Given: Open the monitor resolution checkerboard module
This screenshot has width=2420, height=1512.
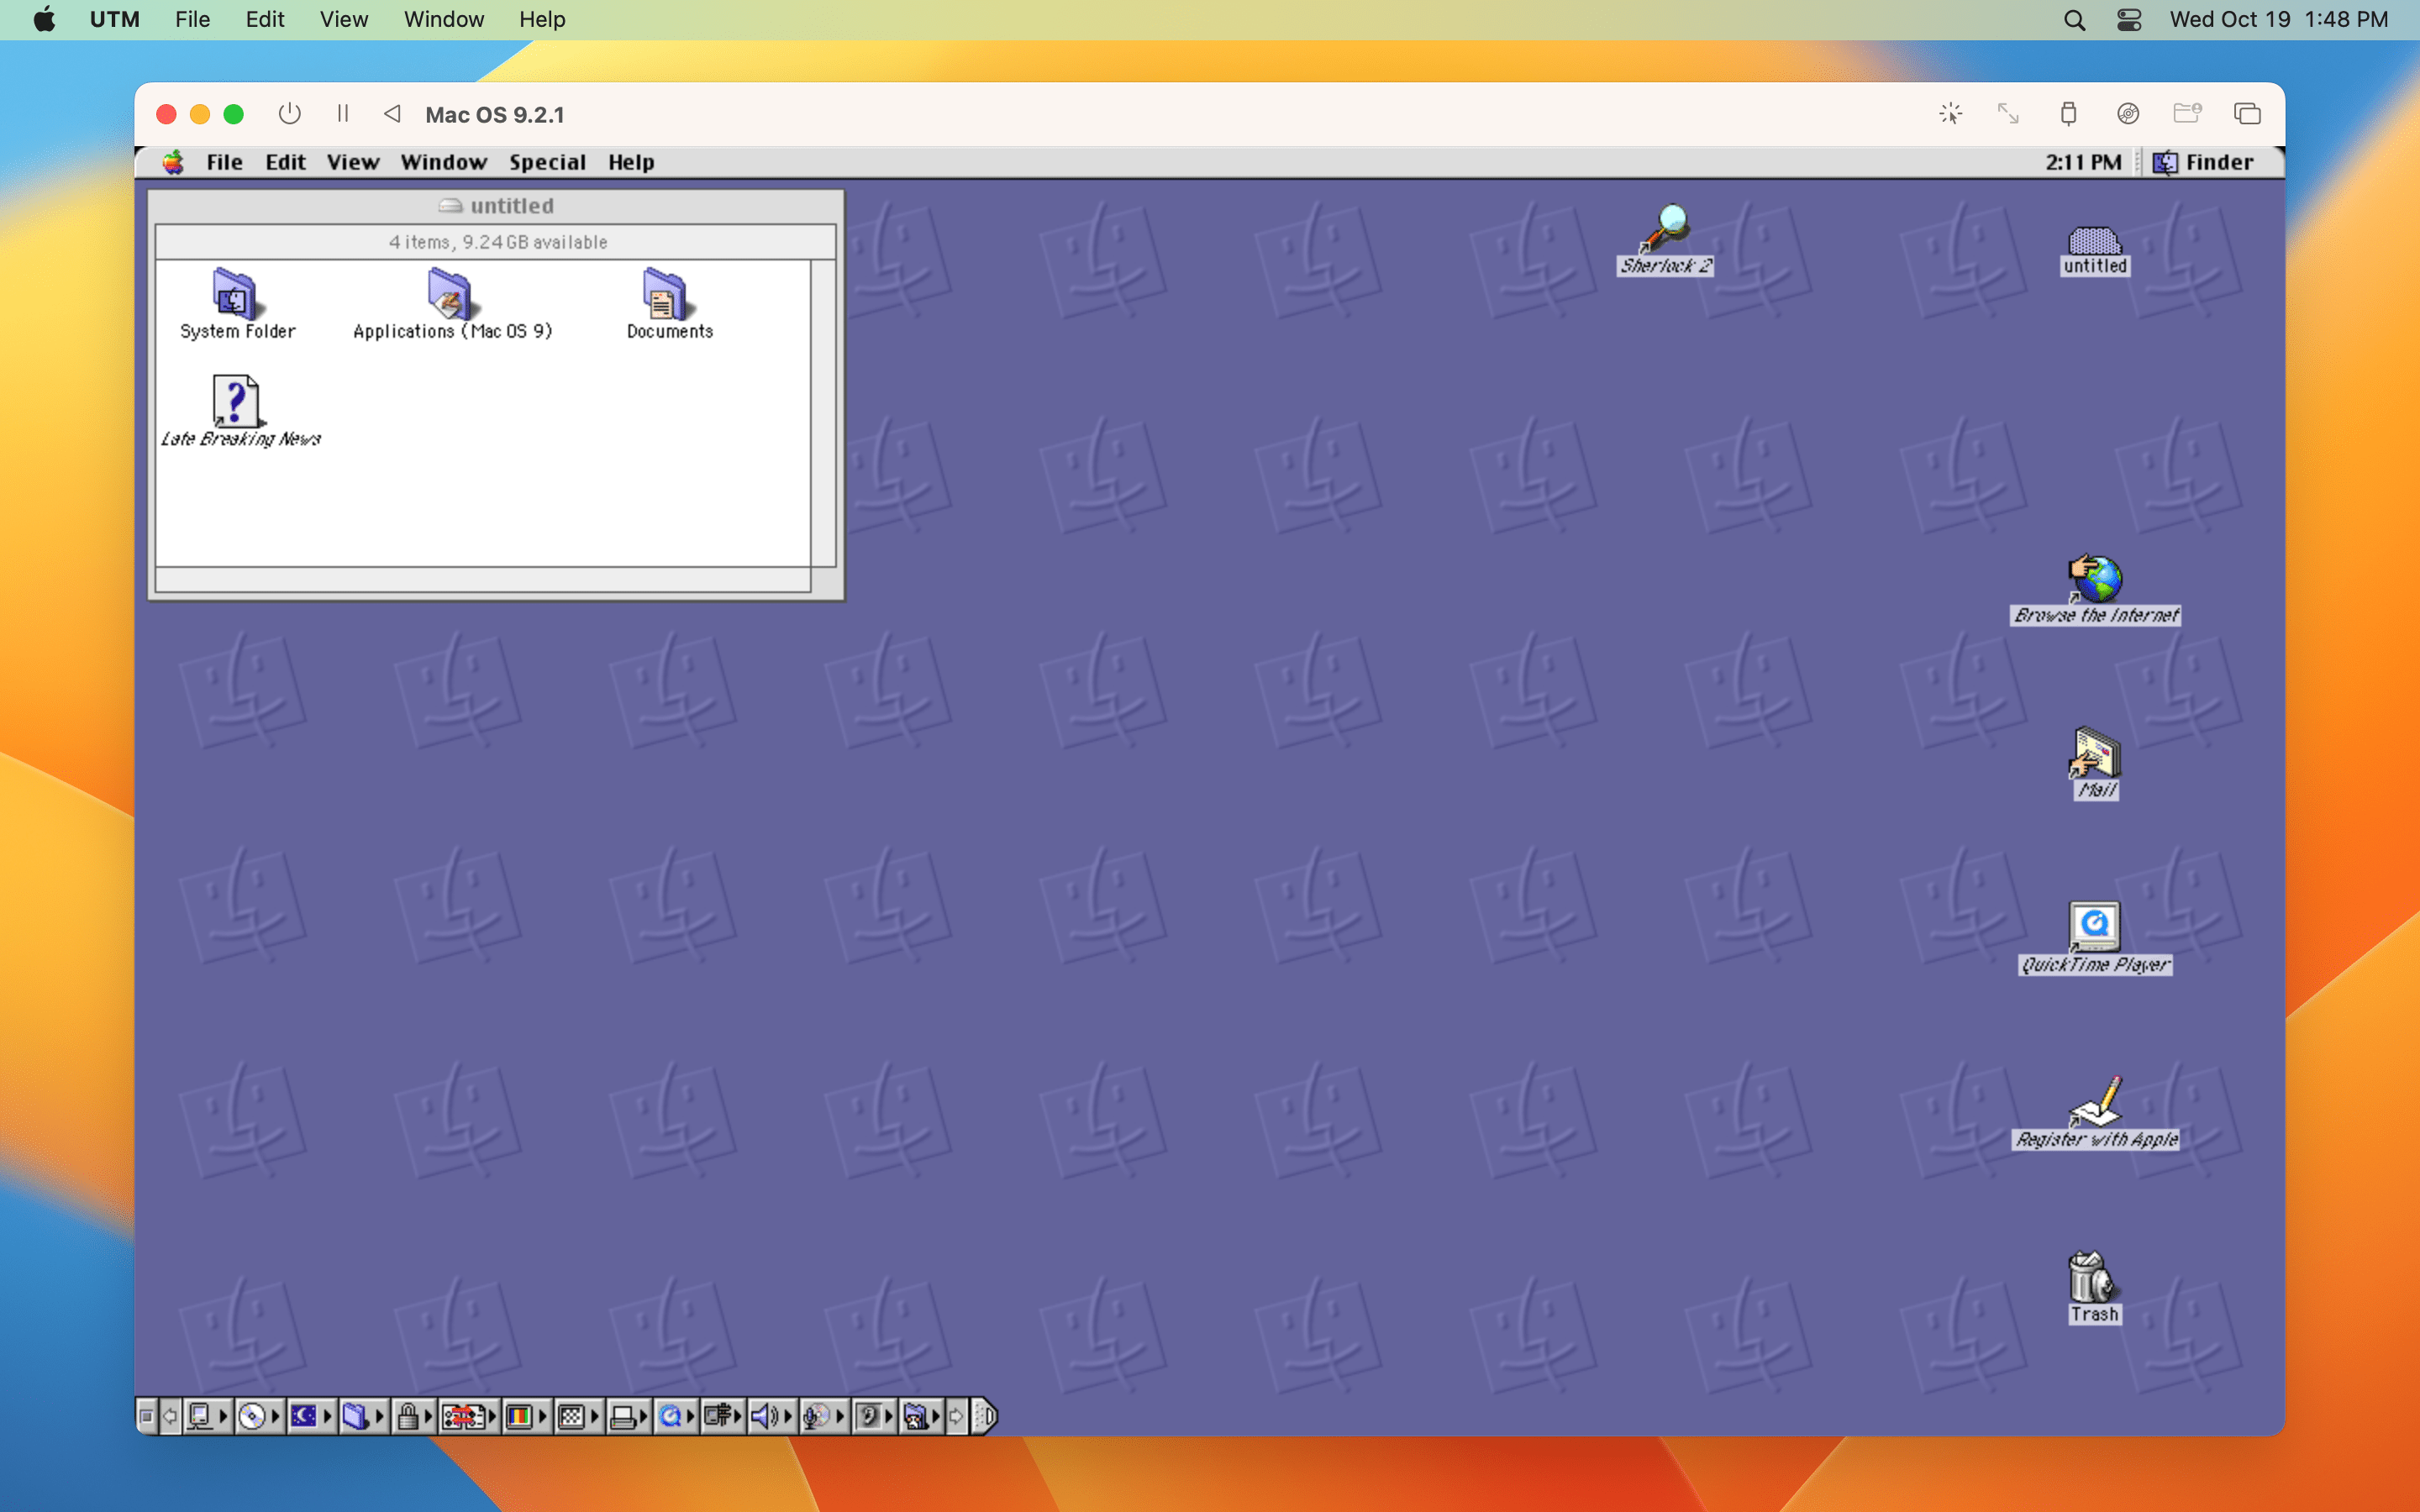Looking at the screenshot, I should pos(579,1416).
